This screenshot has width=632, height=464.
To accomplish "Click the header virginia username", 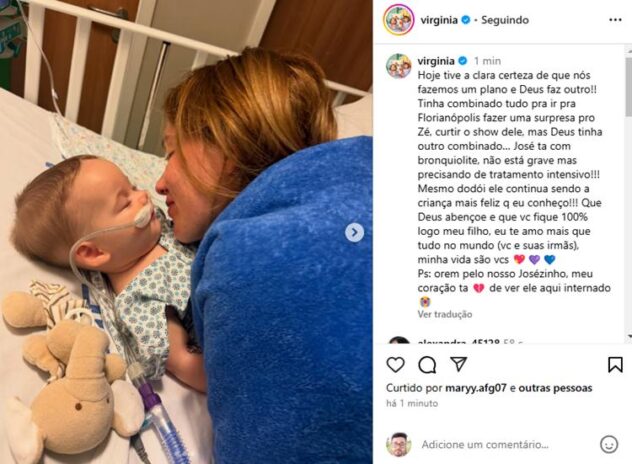I will tap(439, 20).
